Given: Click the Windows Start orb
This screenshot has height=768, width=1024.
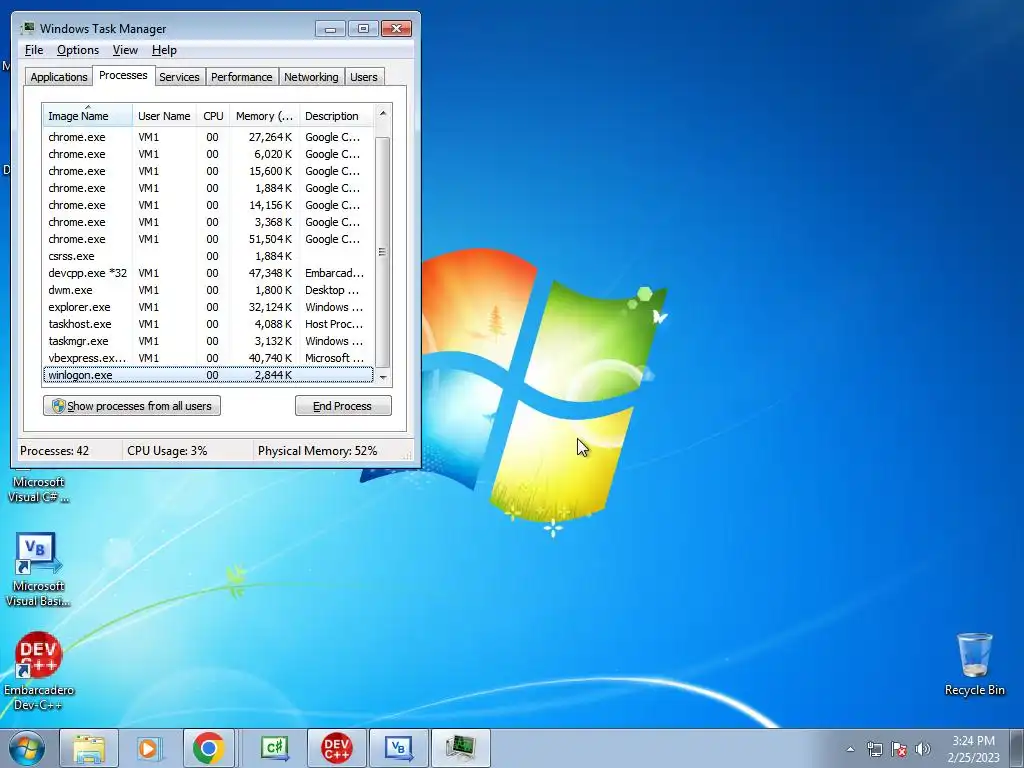Looking at the screenshot, I should 27,748.
